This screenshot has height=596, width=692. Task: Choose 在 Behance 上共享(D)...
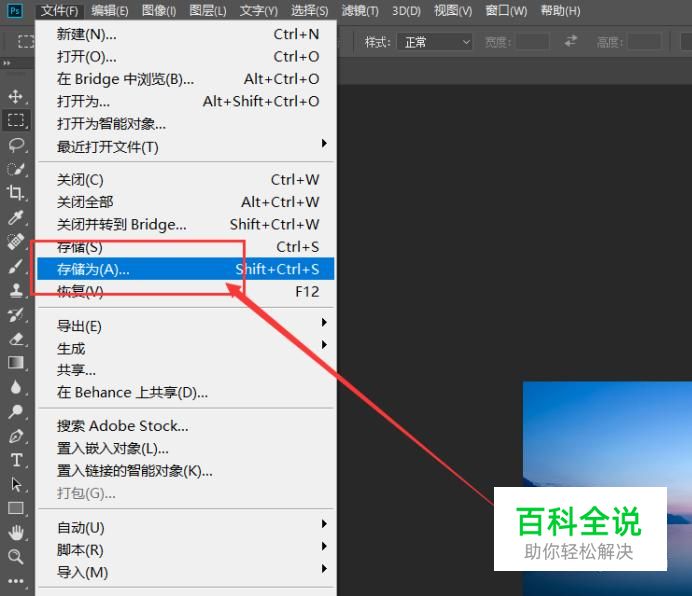[185, 392]
